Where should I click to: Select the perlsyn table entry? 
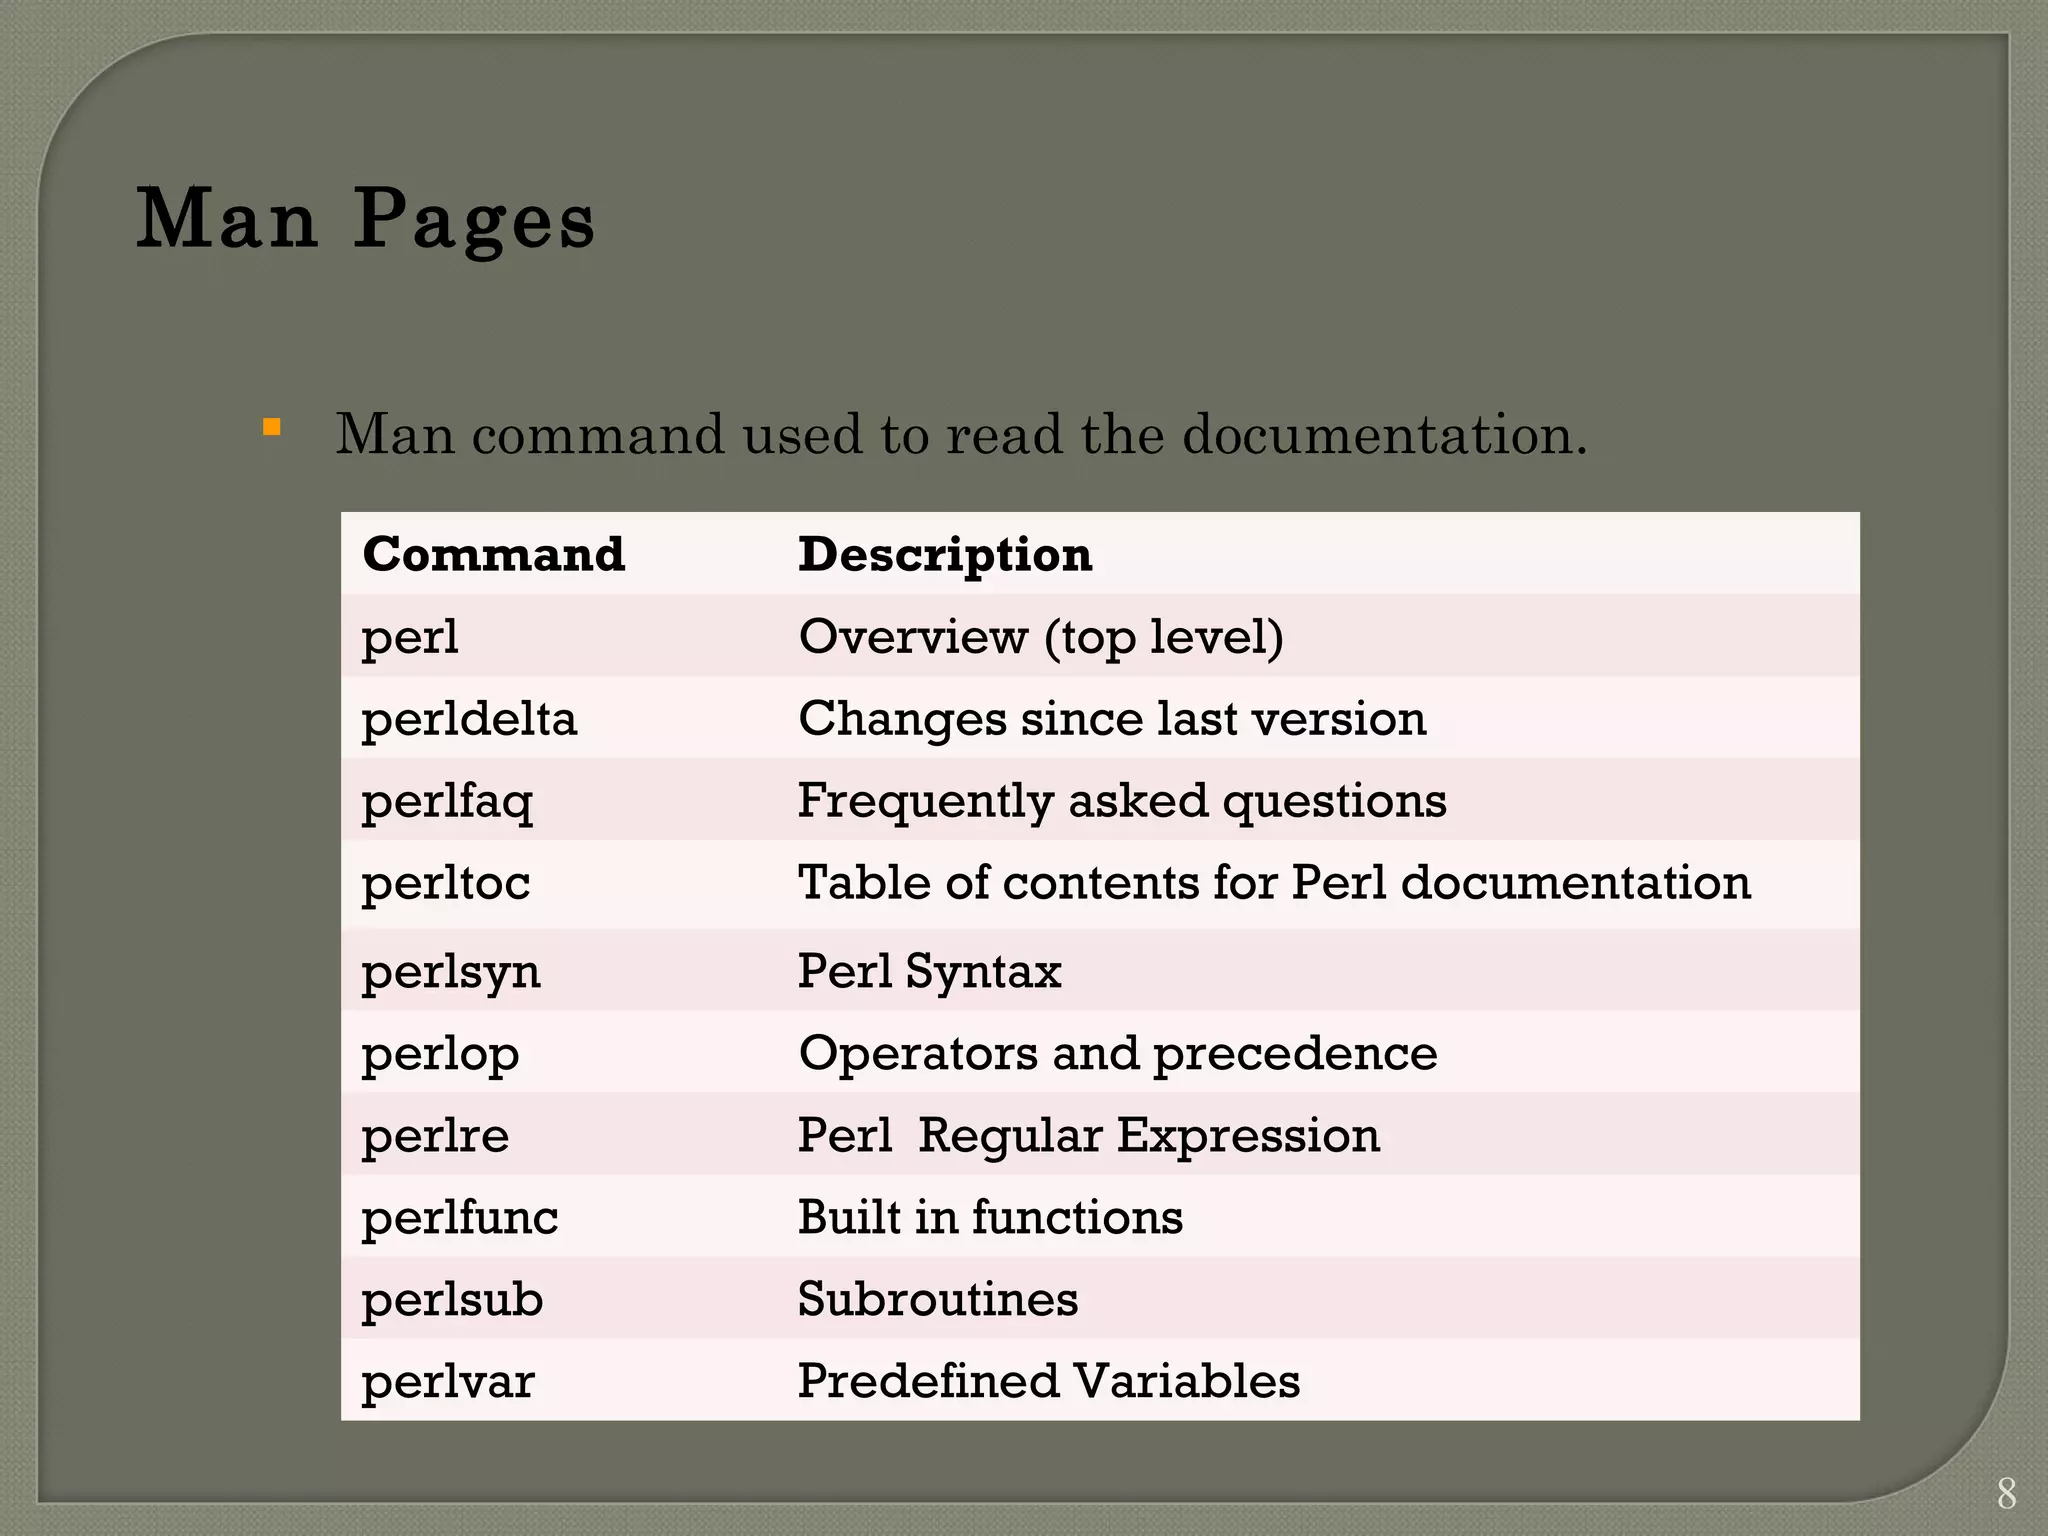[451, 971]
